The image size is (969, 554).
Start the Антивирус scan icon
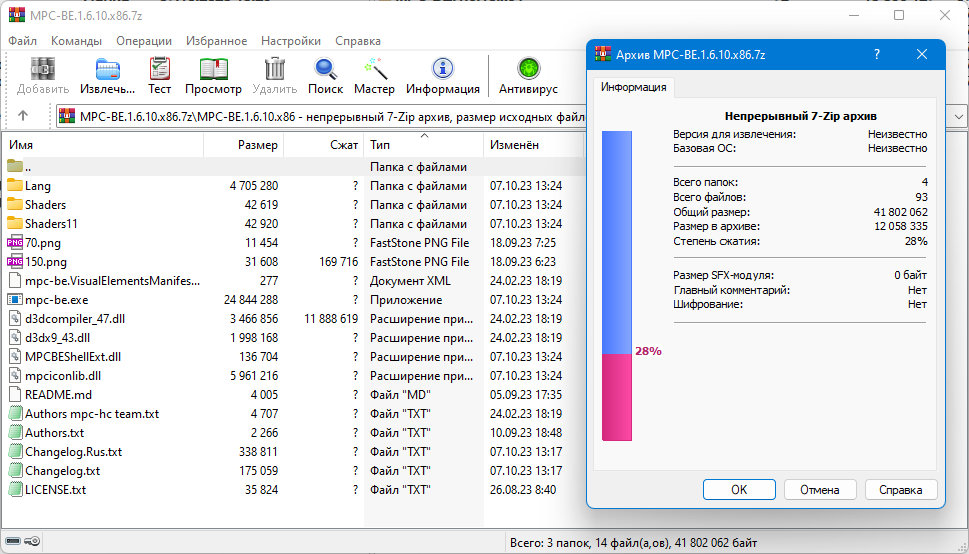(528, 69)
